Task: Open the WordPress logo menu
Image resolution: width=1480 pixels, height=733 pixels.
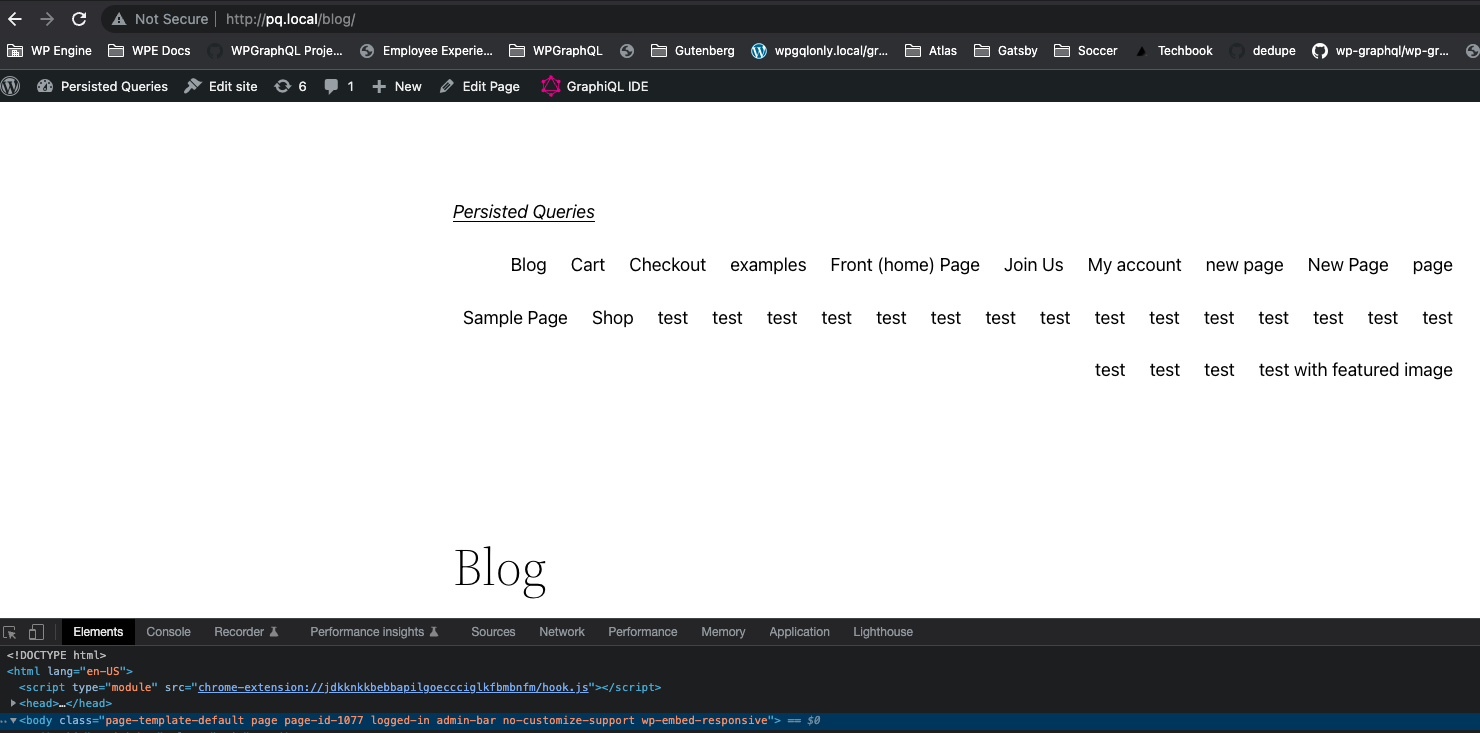Action: point(10,86)
